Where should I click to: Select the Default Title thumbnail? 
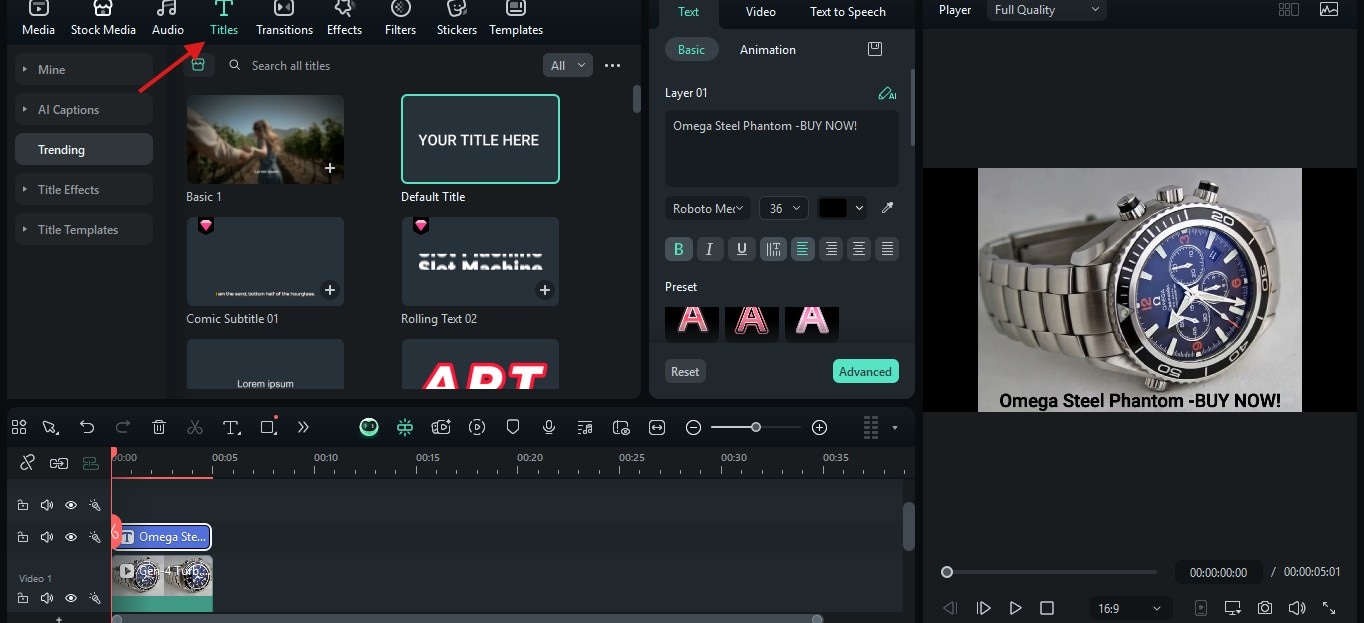480,139
